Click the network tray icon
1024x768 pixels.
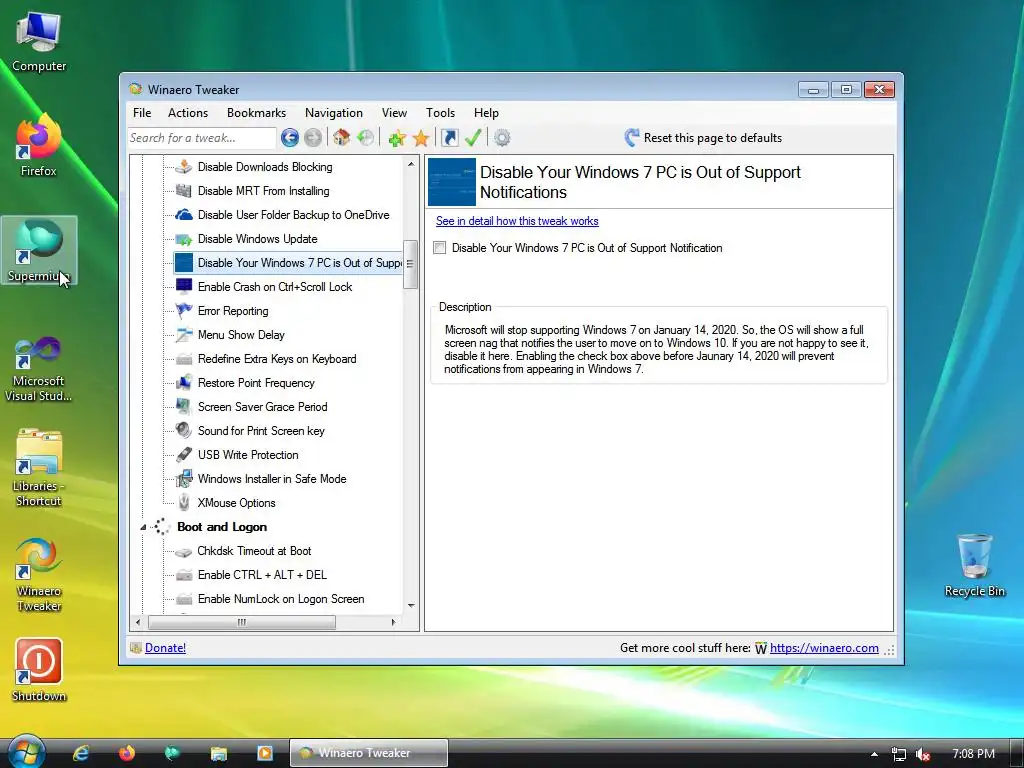pyautogui.click(x=899, y=754)
